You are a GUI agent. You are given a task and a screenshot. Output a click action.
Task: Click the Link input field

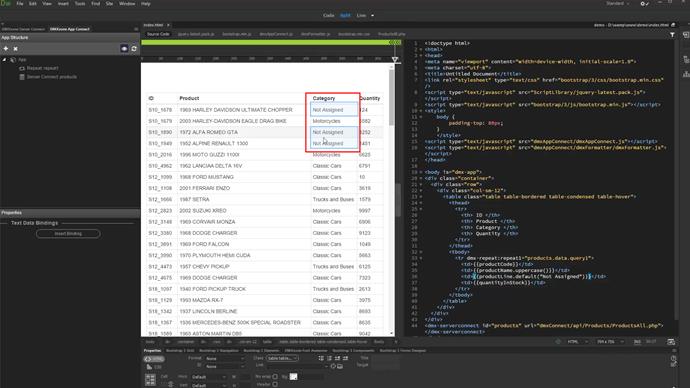tap(296, 366)
